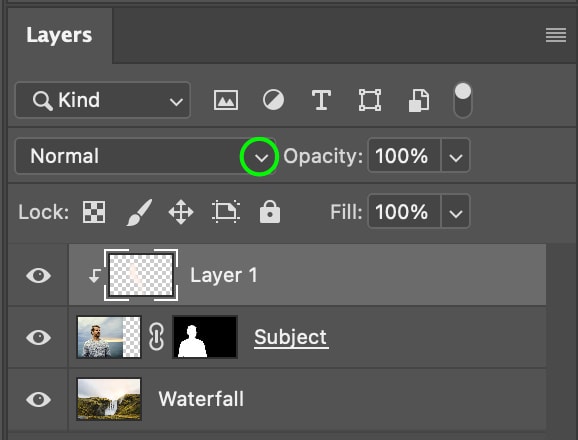Hide Layer 1 using eye icon
Screen dimensions: 578x440
point(38,275)
